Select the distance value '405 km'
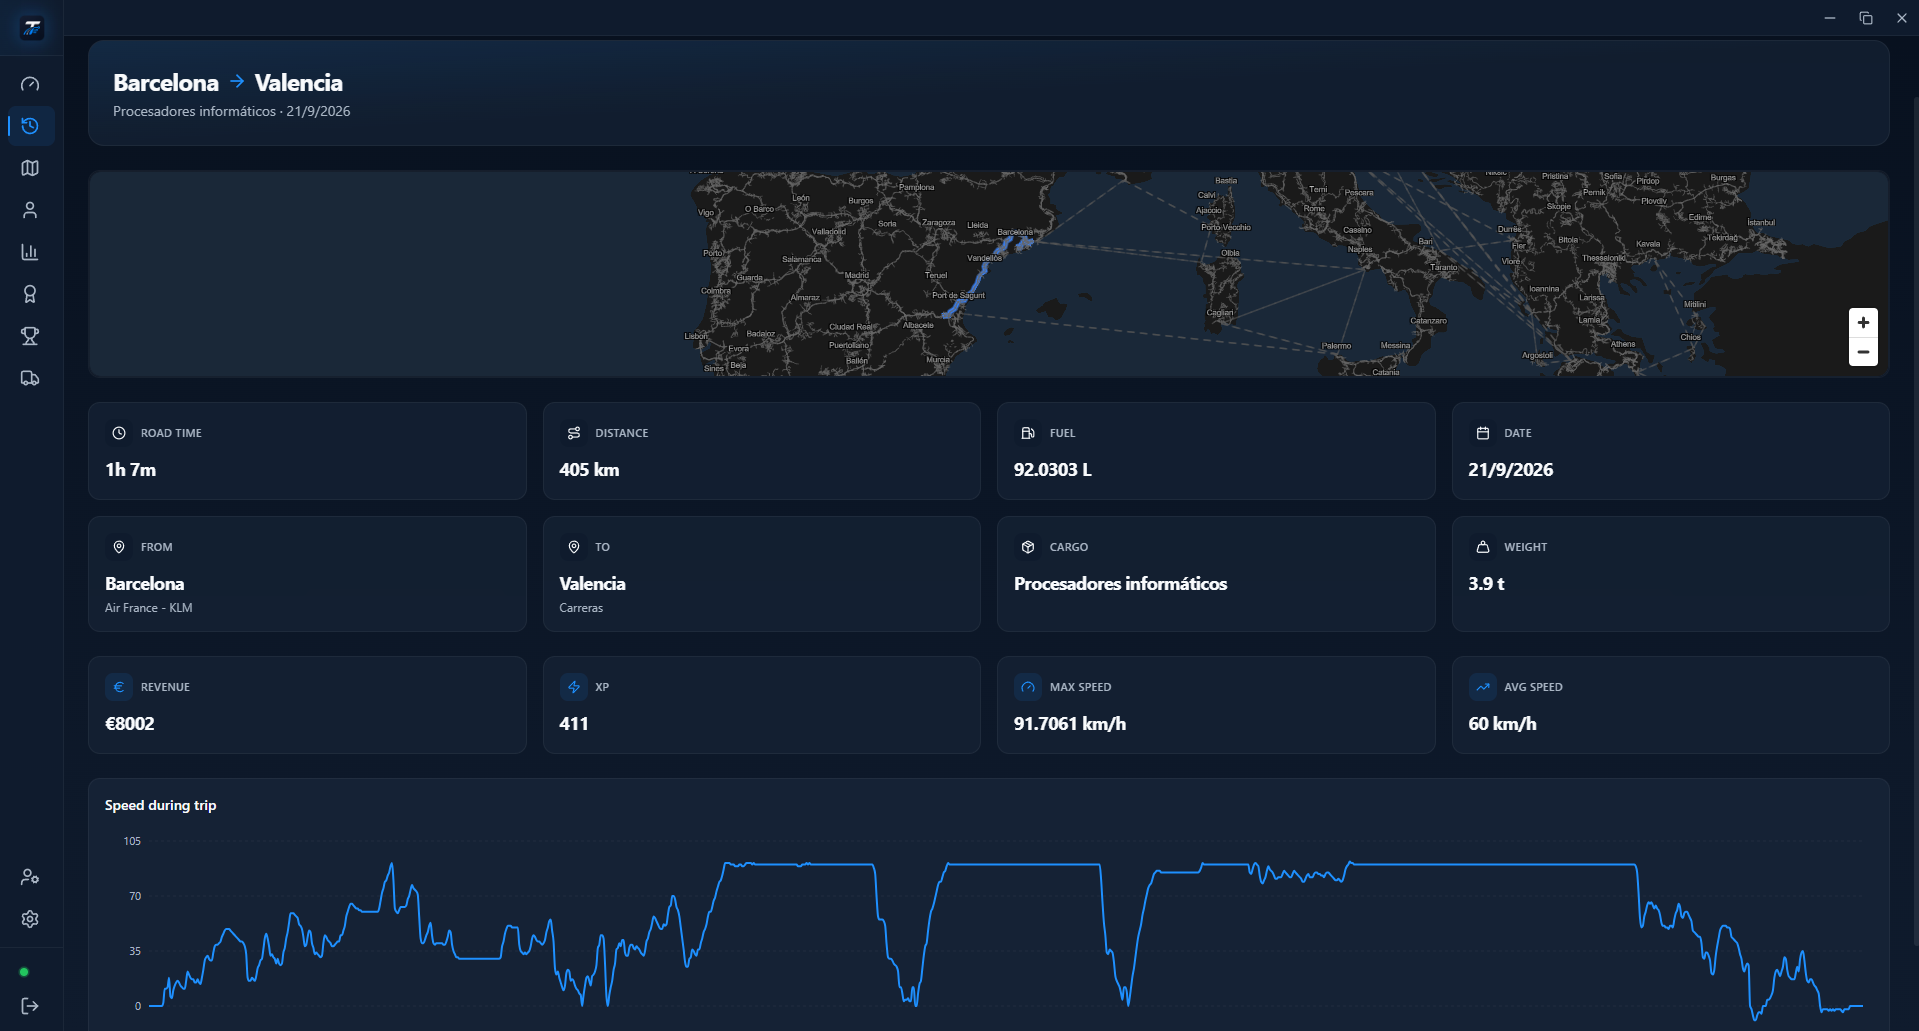The height and width of the screenshot is (1031, 1919). point(589,470)
